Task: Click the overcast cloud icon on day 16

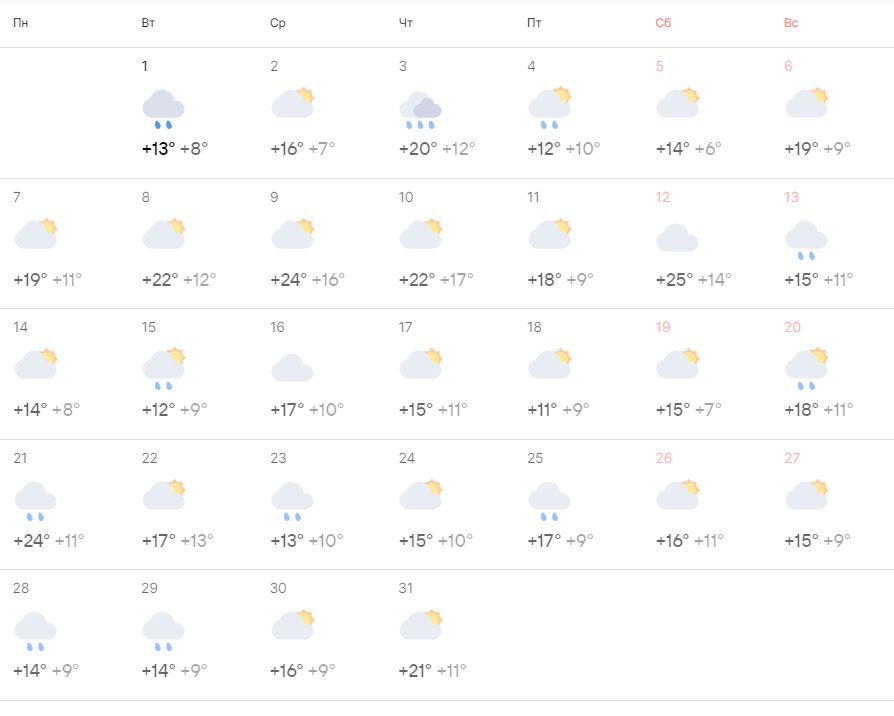Action: [292, 367]
